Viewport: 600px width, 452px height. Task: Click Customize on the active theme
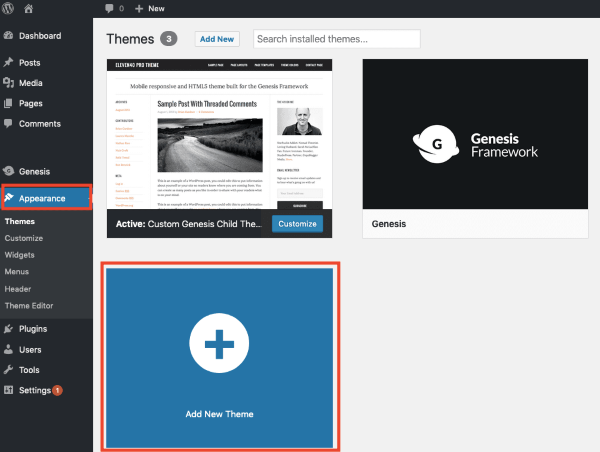[297, 224]
